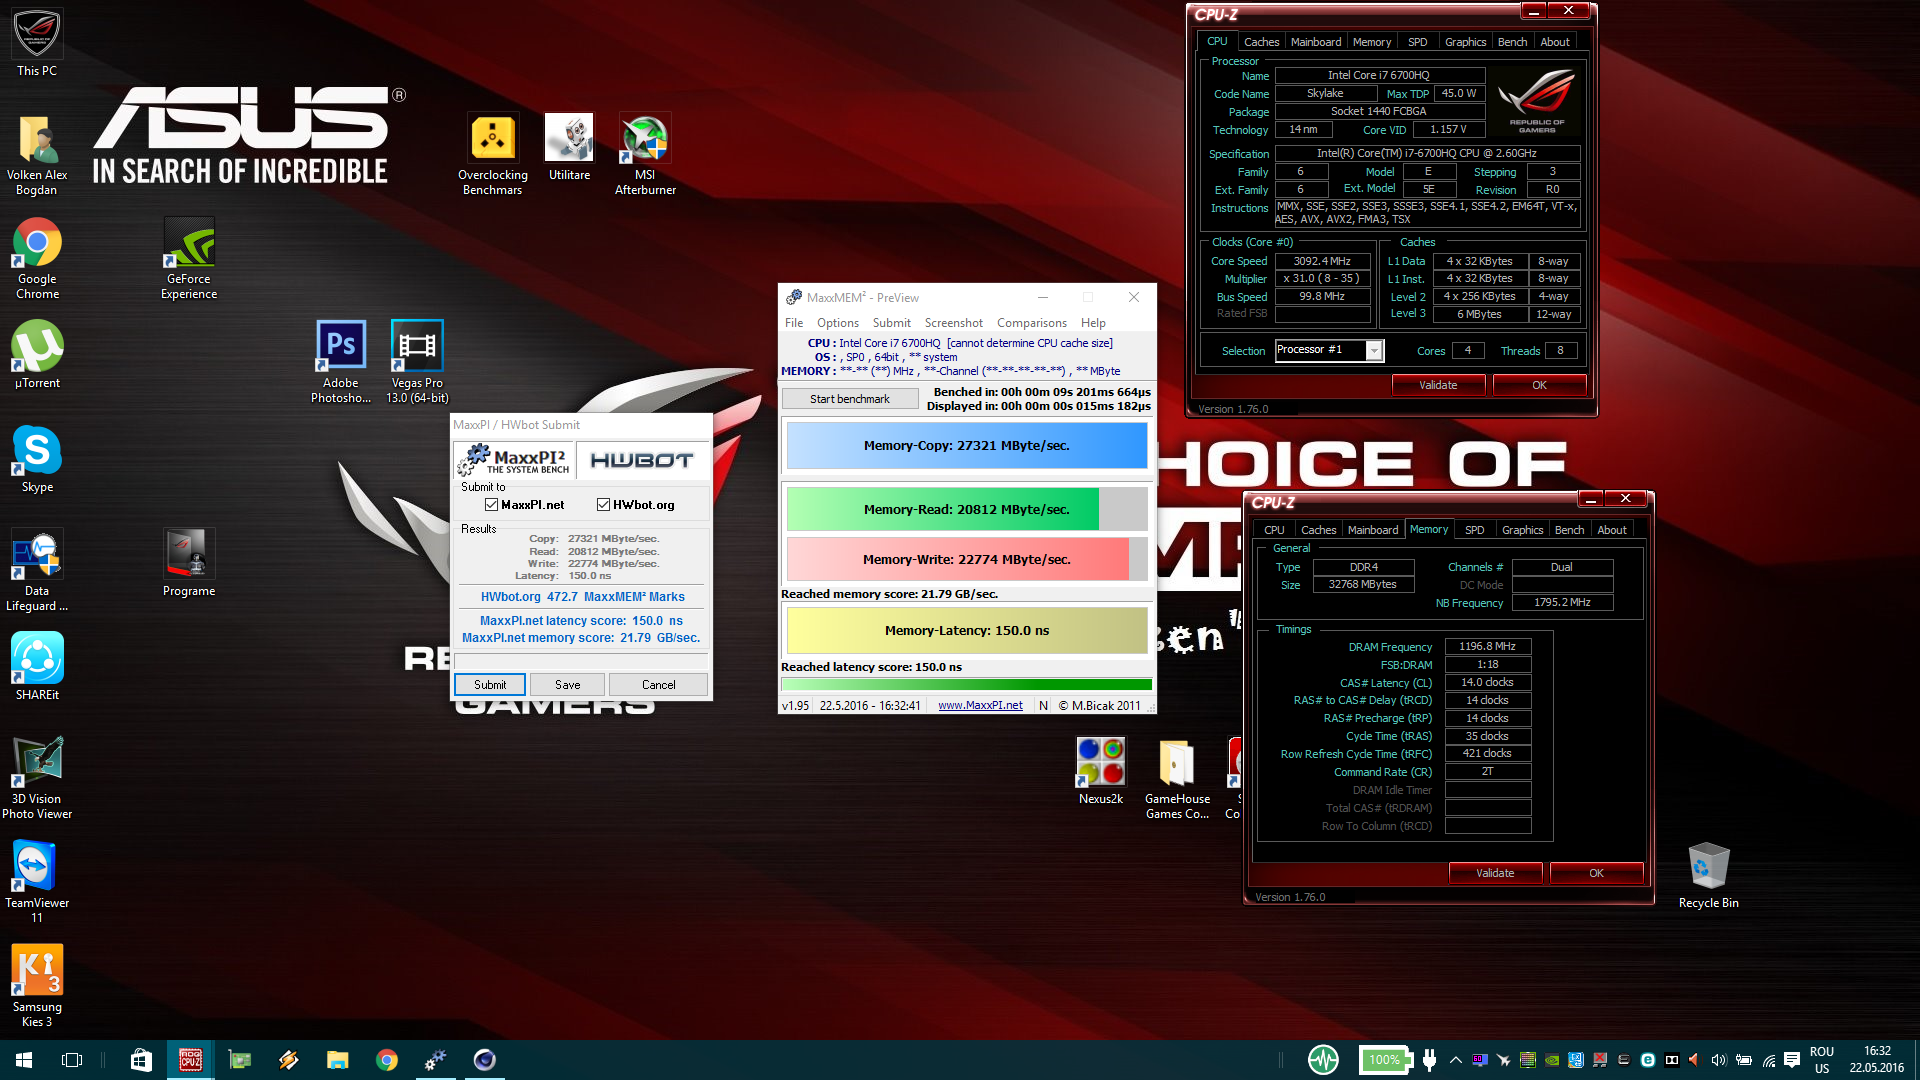Launch GeForce Experience from the desktop
This screenshot has height=1080, width=1920.
pos(189,259)
